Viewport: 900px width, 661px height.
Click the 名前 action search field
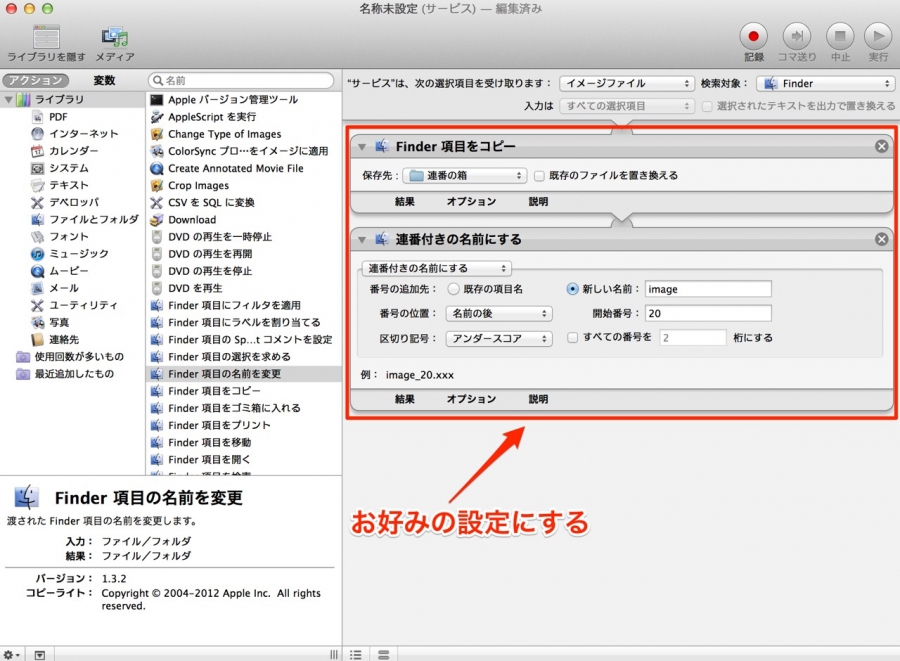(x=241, y=80)
